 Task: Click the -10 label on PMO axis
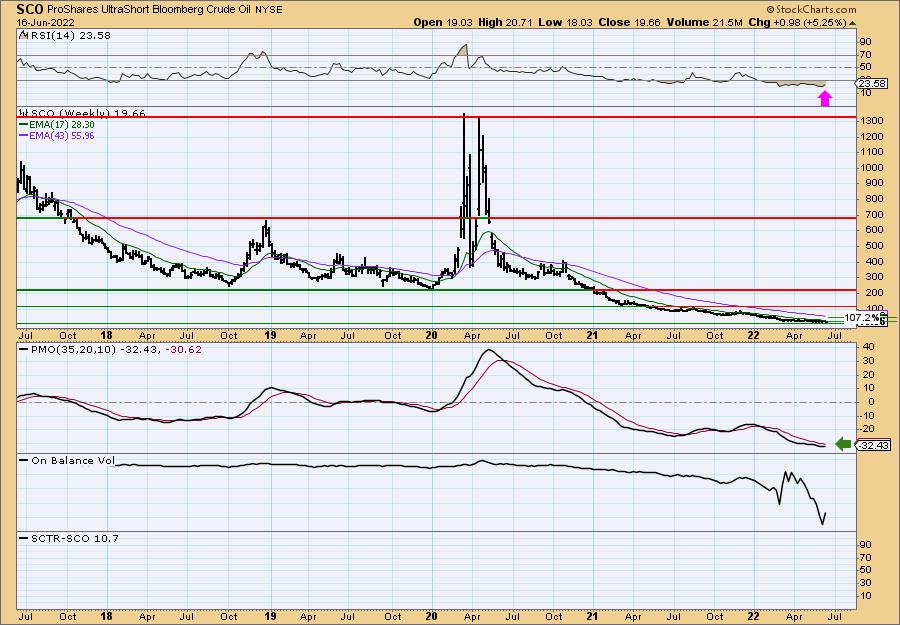[x=866, y=416]
